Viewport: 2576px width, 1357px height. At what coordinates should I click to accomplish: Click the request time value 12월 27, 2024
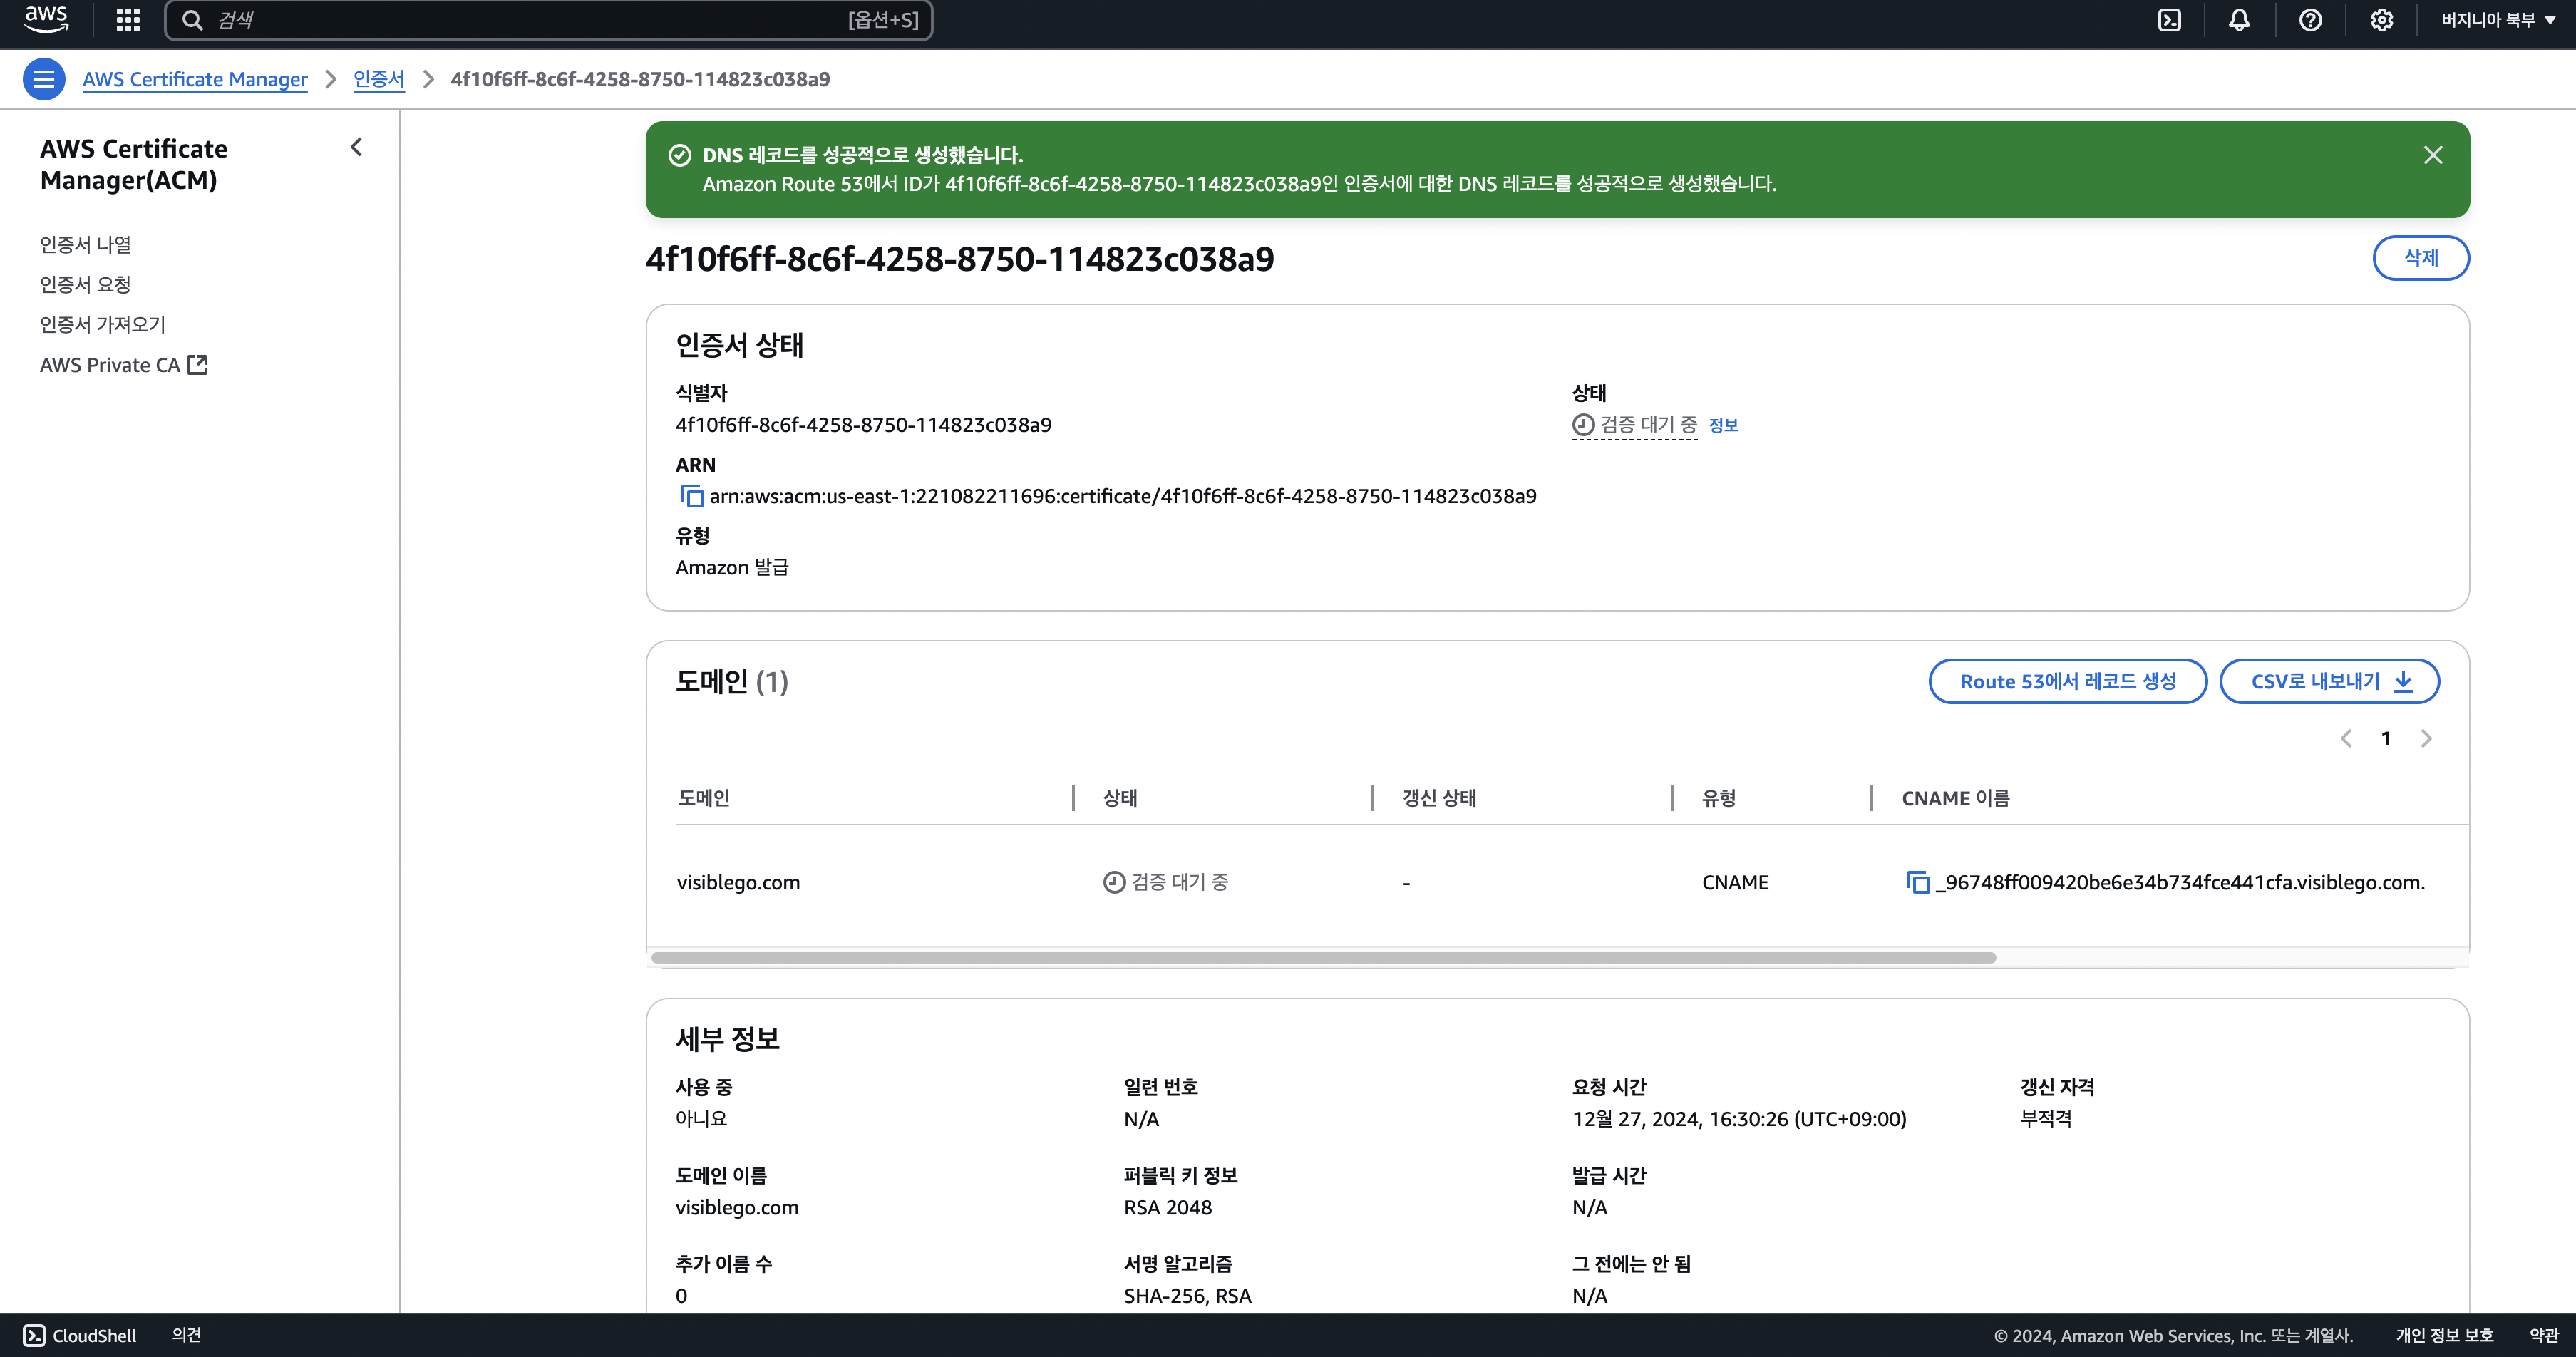pyautogui.click(x=1739, y=1119)
